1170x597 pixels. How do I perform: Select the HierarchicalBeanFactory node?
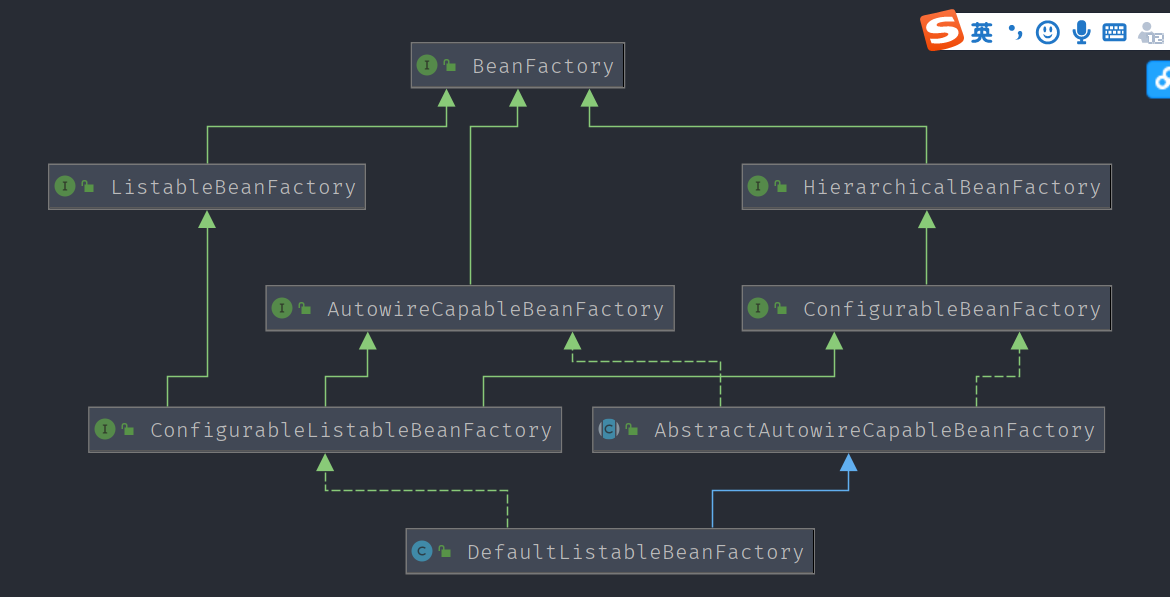point(951,187)
